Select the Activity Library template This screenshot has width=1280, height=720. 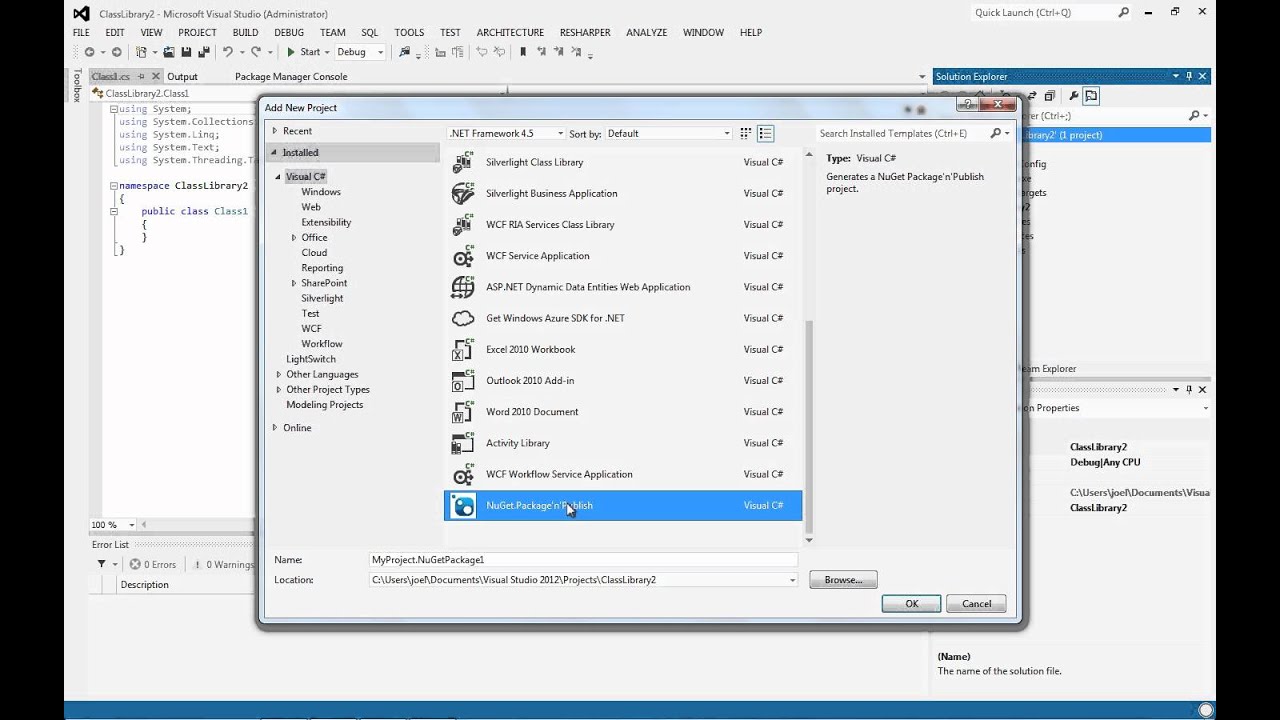tap(623, 443)
